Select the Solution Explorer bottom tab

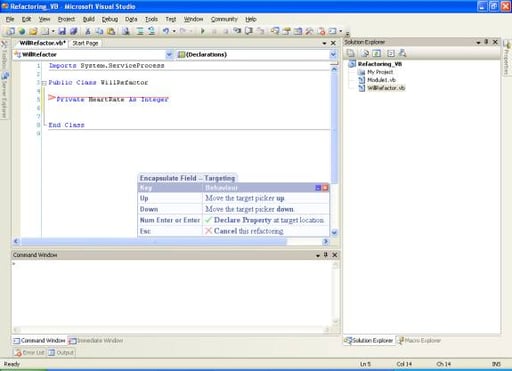pos(369,340)
